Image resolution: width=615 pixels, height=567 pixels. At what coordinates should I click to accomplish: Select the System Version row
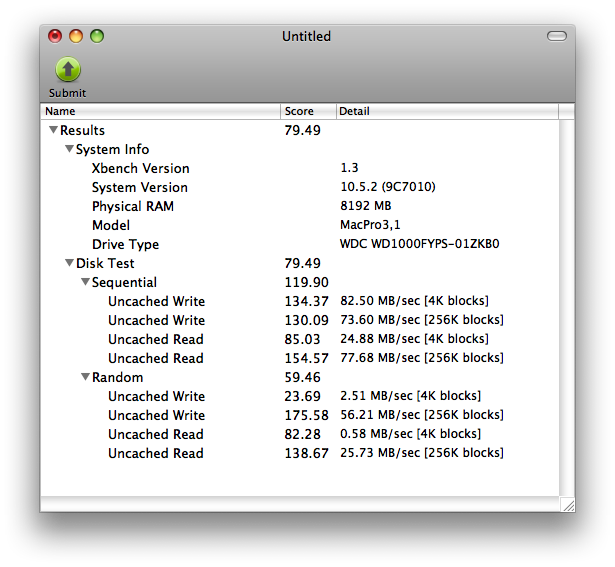click(x=300, y=187)
